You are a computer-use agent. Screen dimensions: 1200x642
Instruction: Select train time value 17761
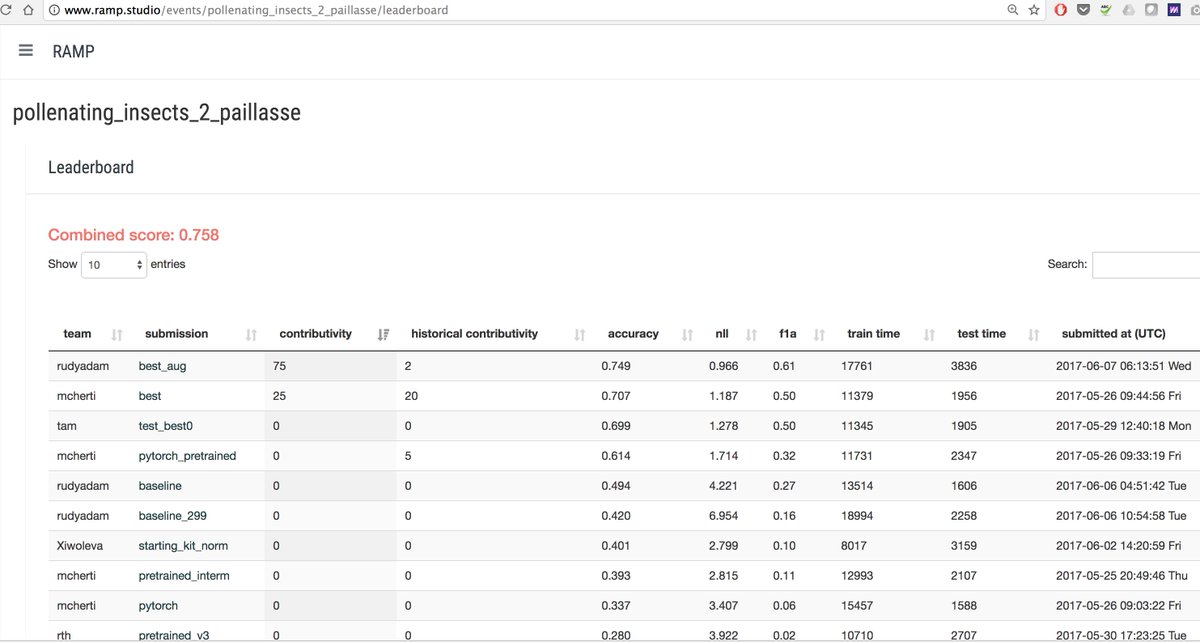coord(857,367)
